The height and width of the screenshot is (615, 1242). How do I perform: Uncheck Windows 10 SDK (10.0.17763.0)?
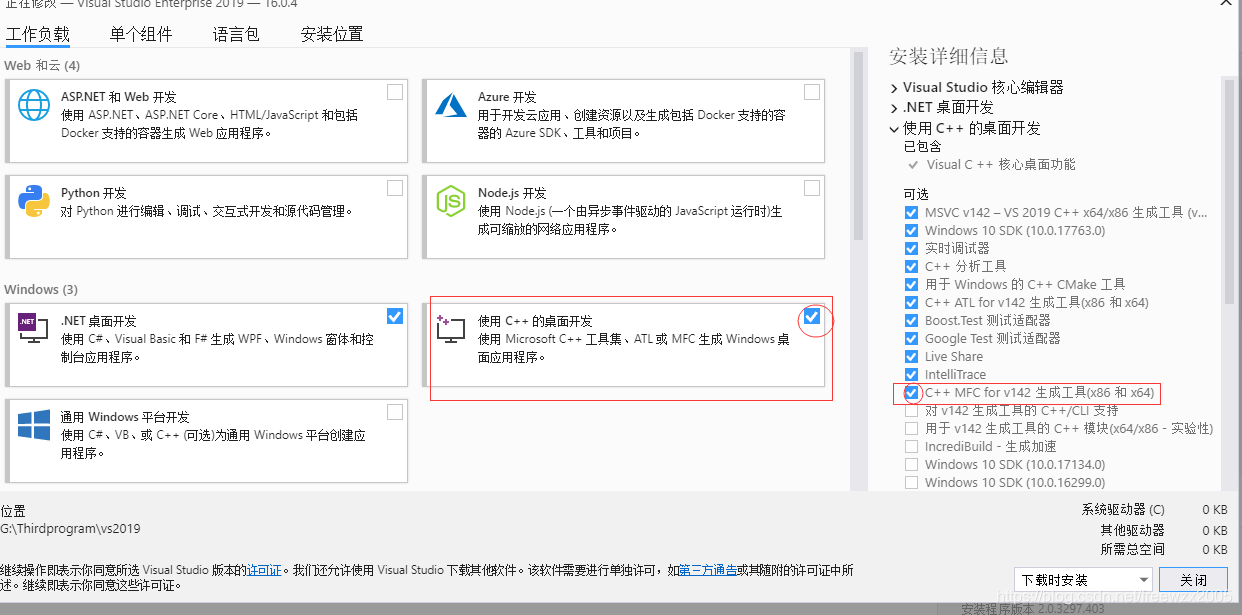tap(911, 230)
